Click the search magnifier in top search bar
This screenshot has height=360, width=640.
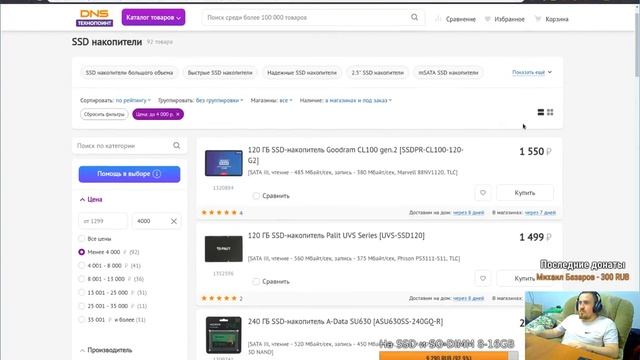pos(414,17)
